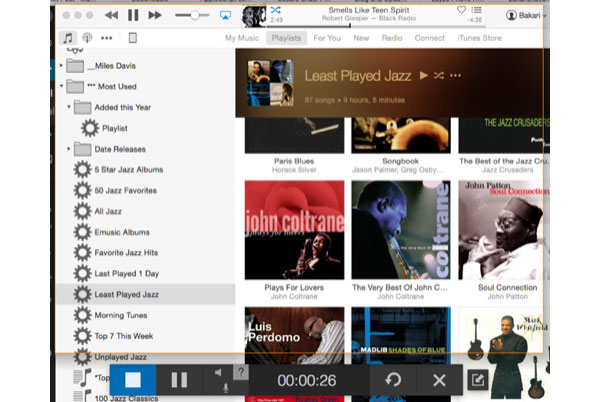Switch to the Podcasts library icon
Screen dimensions: 600x402
(87, 38)
